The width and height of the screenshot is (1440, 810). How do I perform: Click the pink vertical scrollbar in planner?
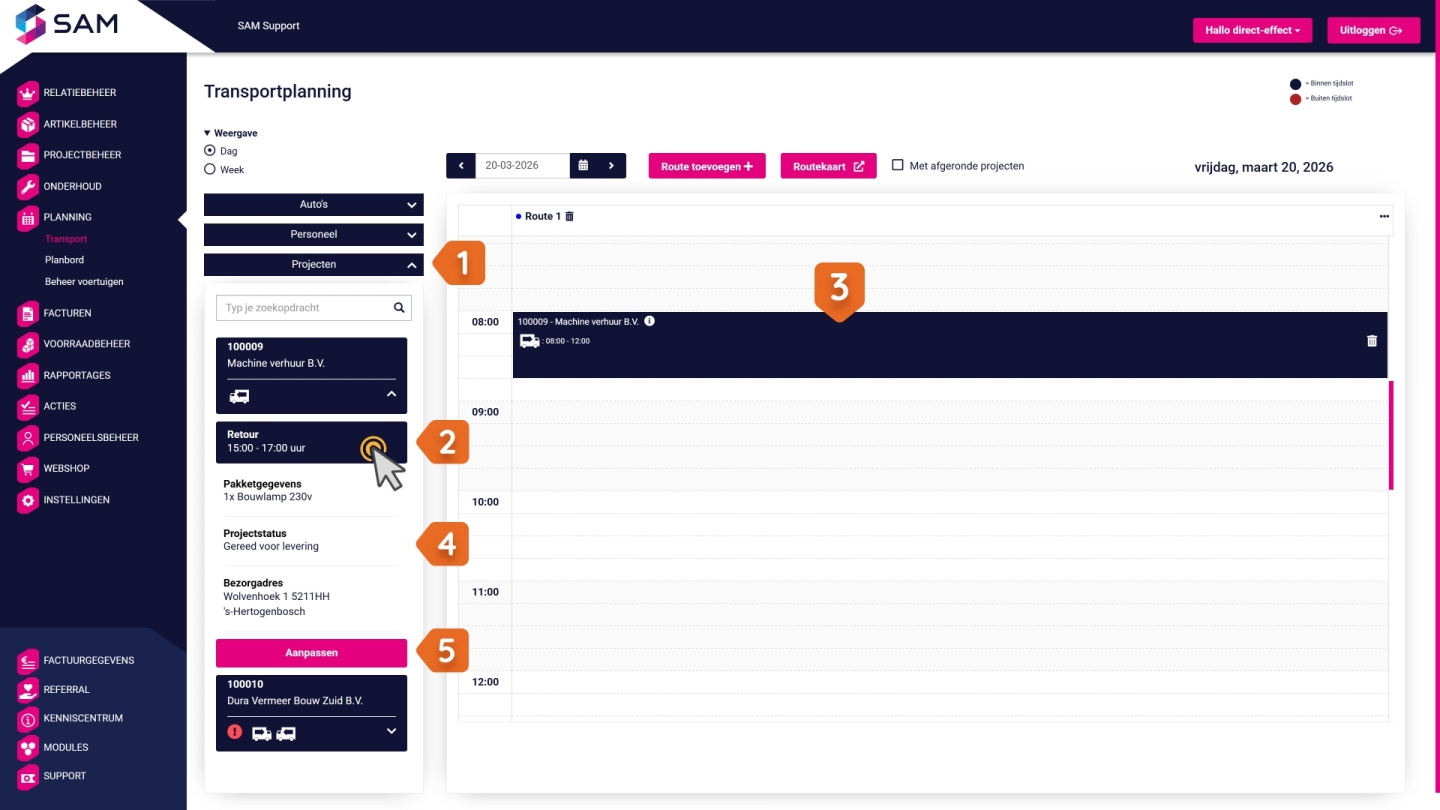coord(1390,435)
